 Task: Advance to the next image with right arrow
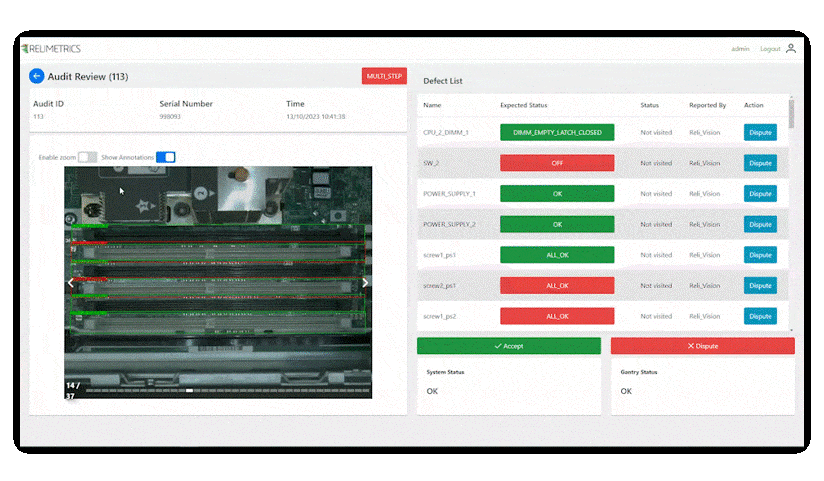(365, 283)
